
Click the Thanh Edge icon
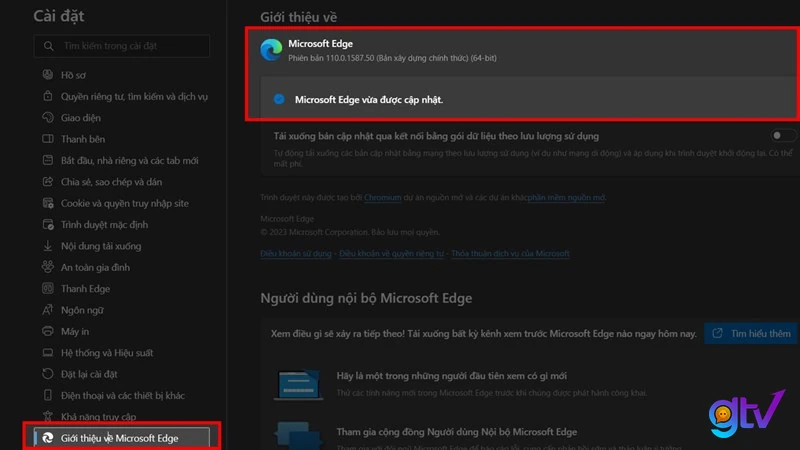[47, 288]
